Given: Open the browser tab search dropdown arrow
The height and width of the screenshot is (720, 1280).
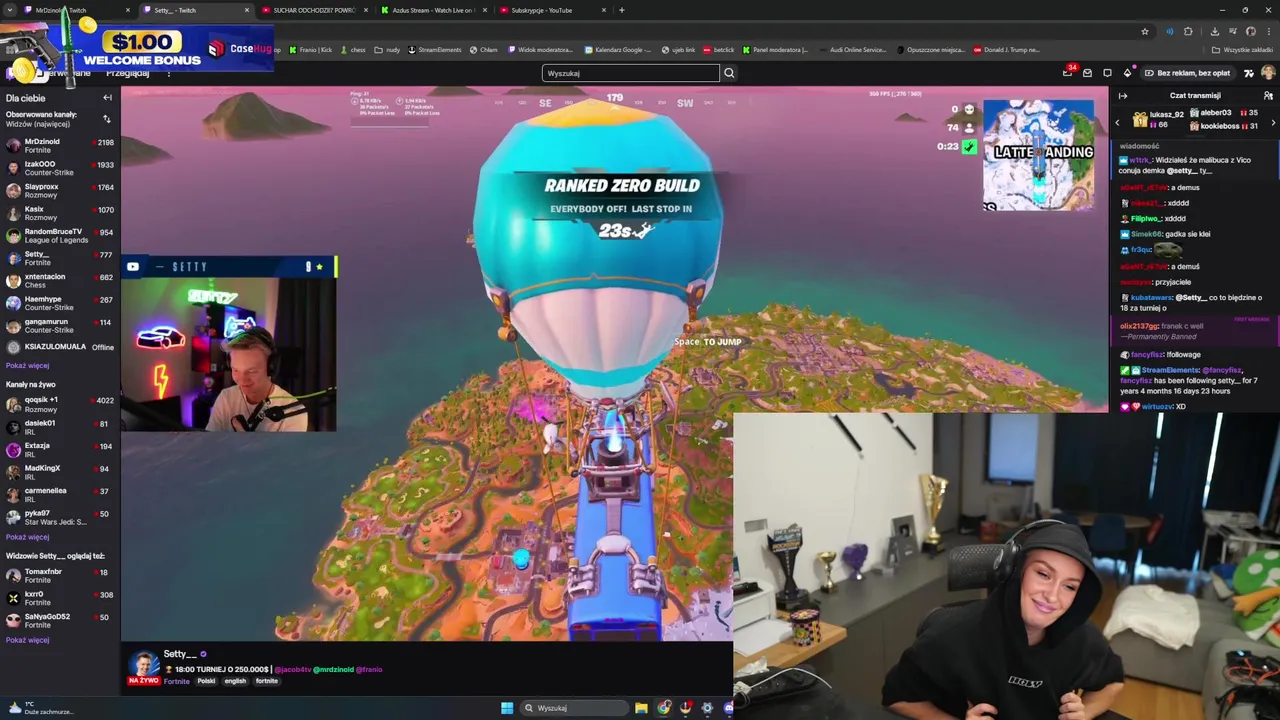Looking at the screenshot, I should click(11, 10).
